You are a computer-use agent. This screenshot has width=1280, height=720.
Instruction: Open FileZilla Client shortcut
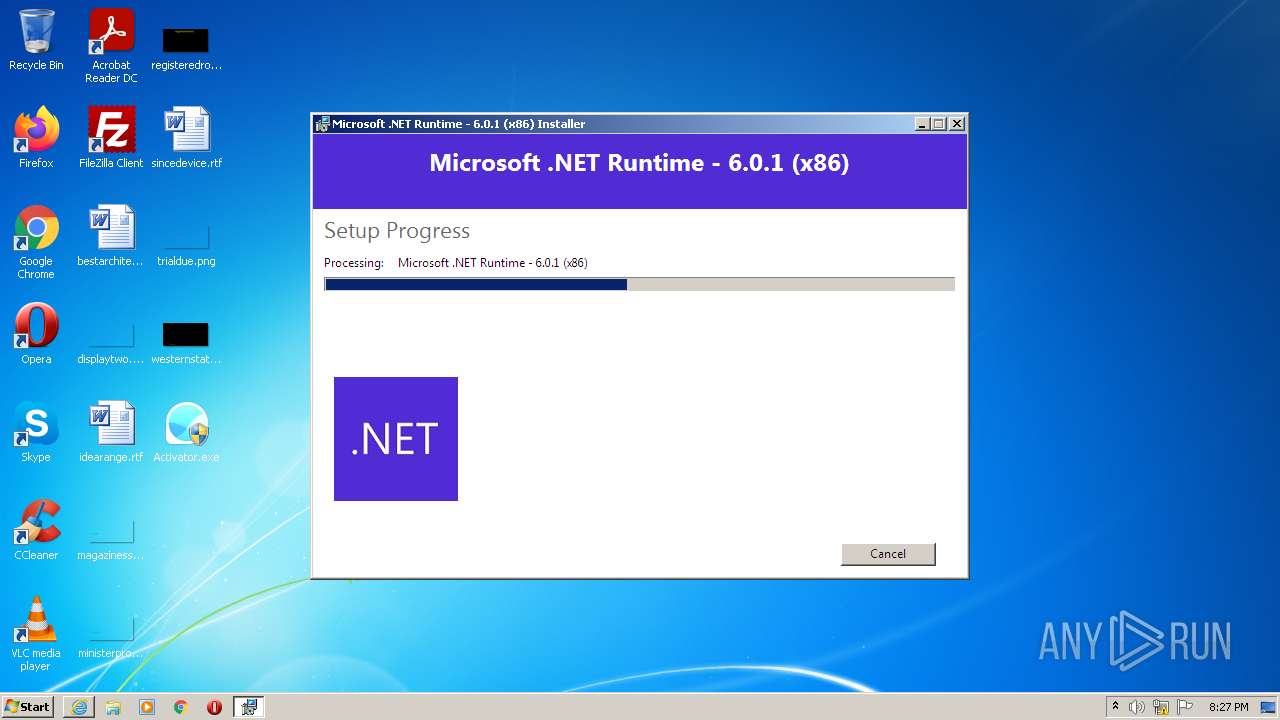point(111,138)
